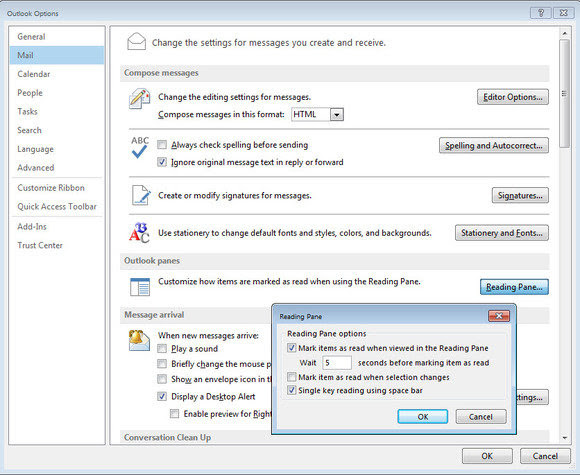Image resolution: width=580 pixels, height=475 pixels.
Task: Toggle Single key reading using space bar
Action: 291,390
